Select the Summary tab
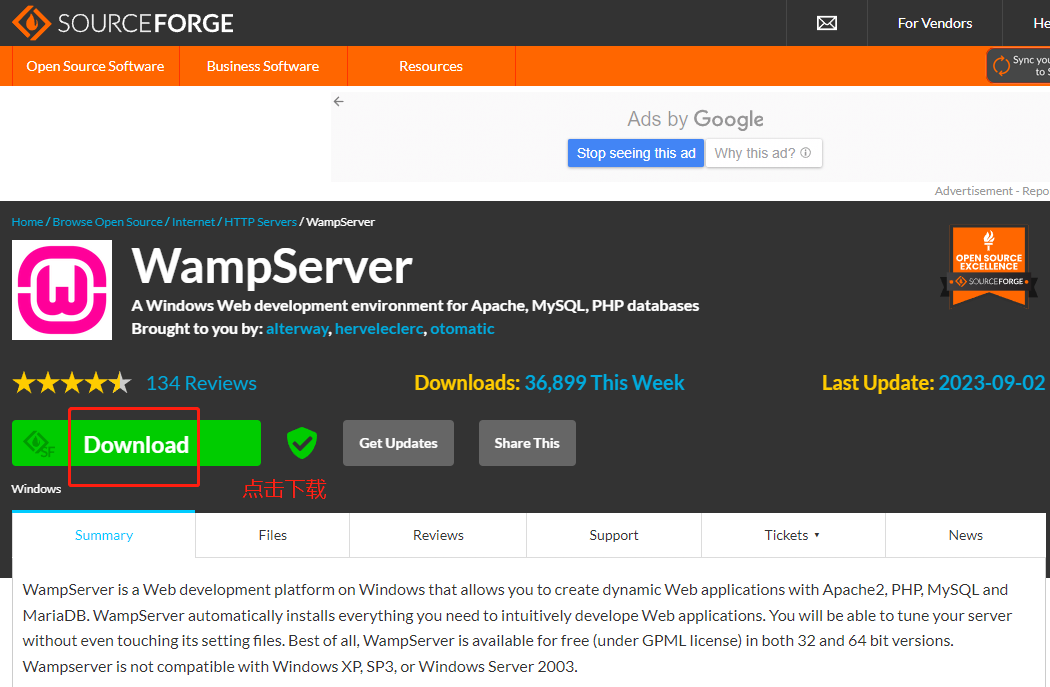This screenshot has height=687, width=1050. click(104, 535)
